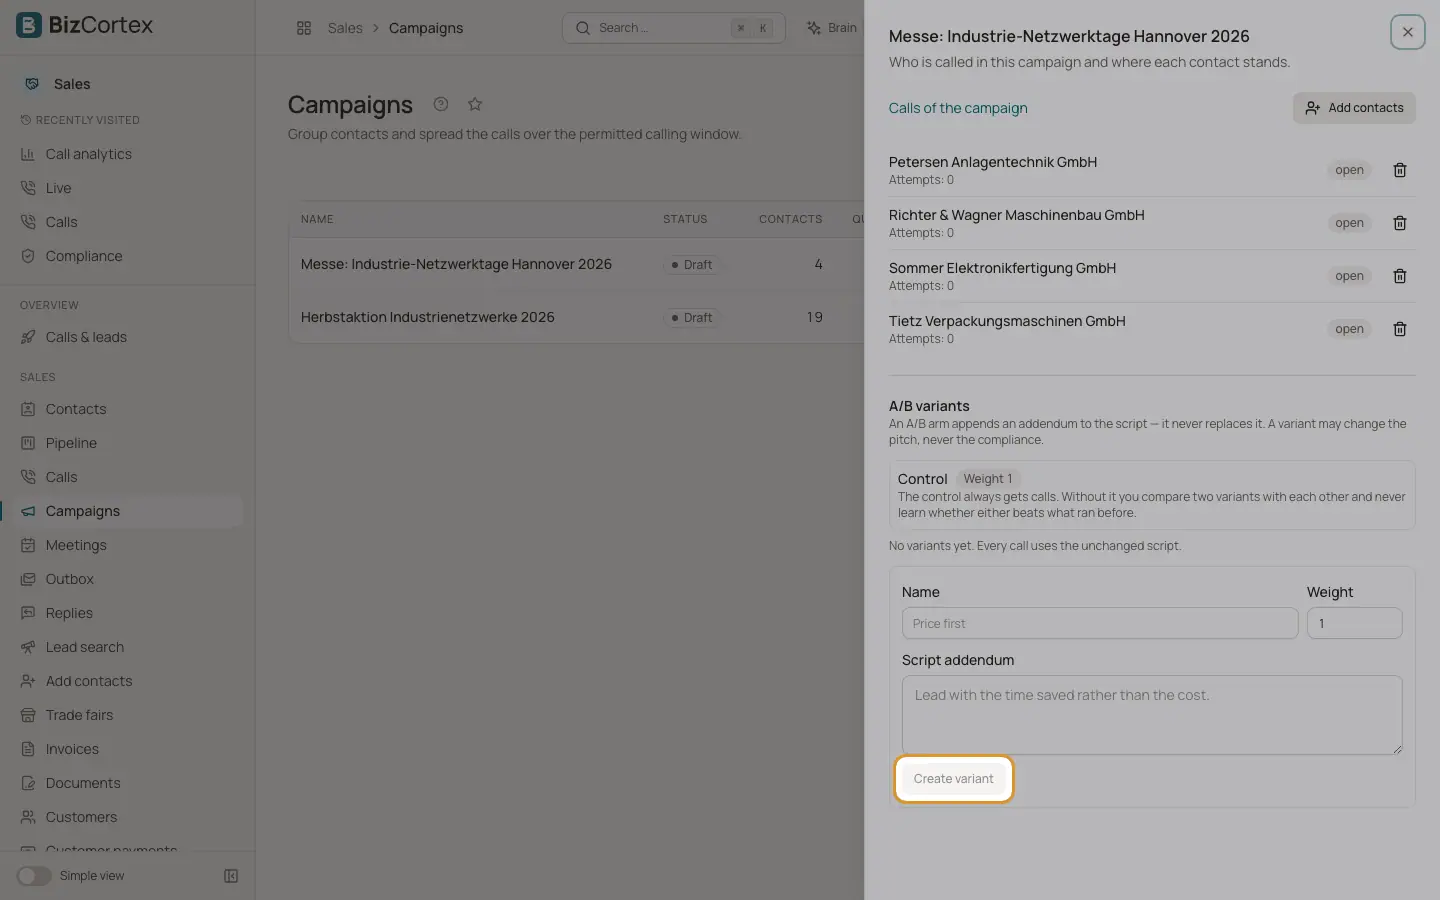Open the search box
This screenshot has height=900, width=1440.
(x=674, y=28)
